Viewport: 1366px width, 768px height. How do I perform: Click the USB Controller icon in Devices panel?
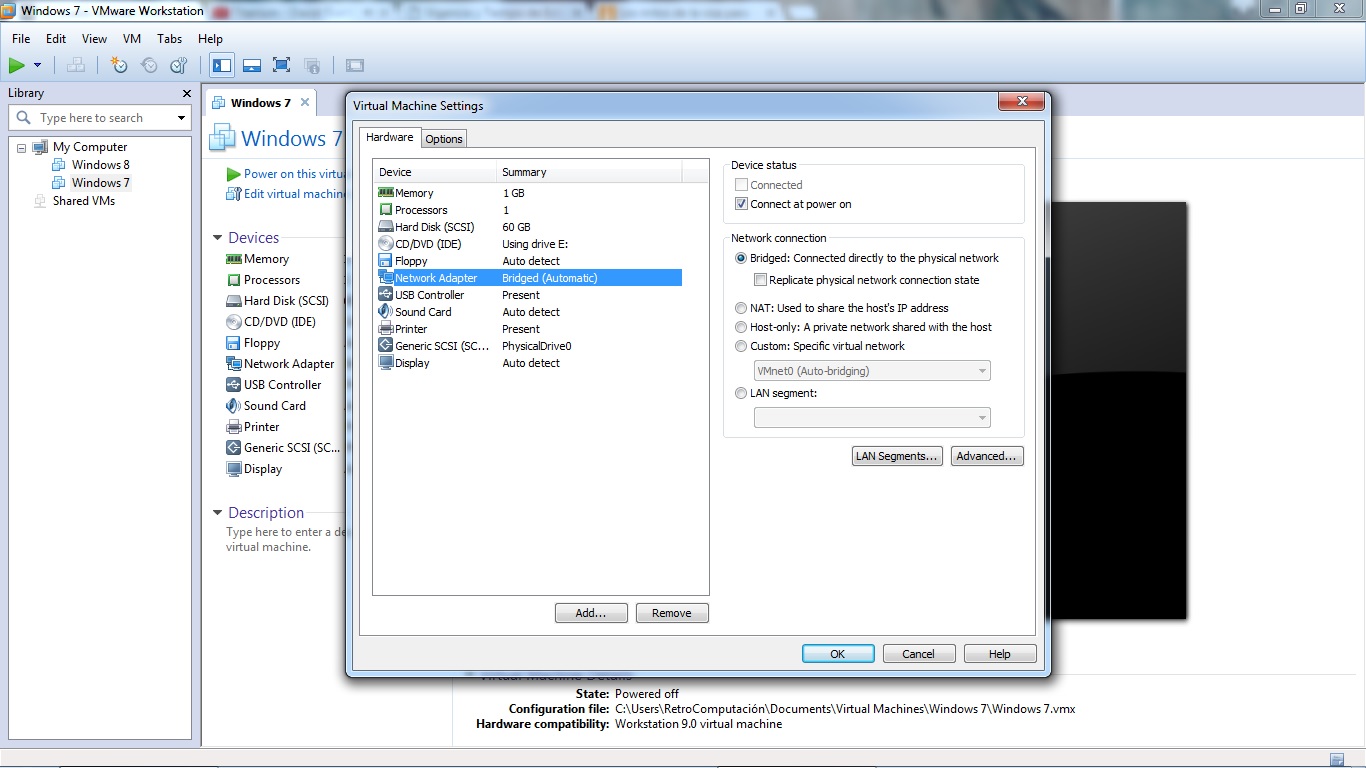[234, 385]
